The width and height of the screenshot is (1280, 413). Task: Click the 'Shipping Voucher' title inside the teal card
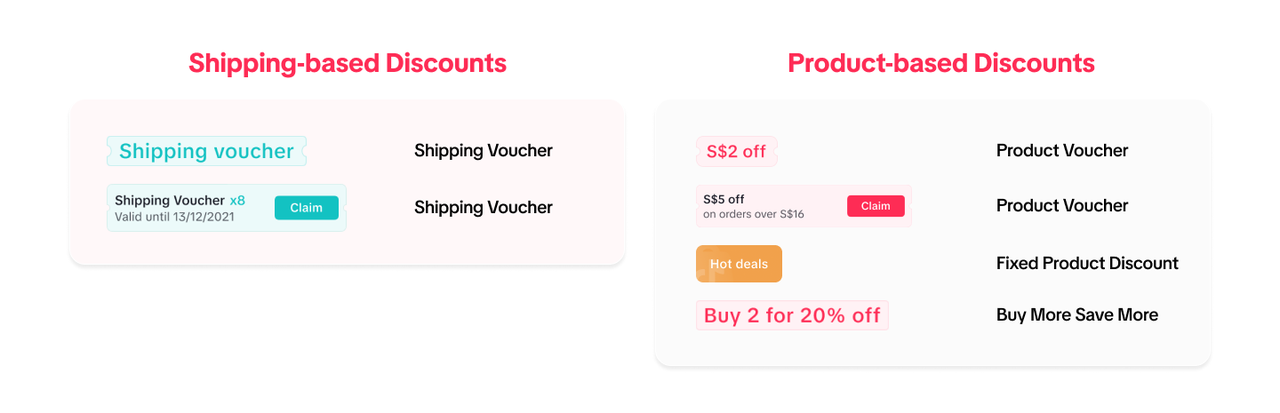[169, 200]
